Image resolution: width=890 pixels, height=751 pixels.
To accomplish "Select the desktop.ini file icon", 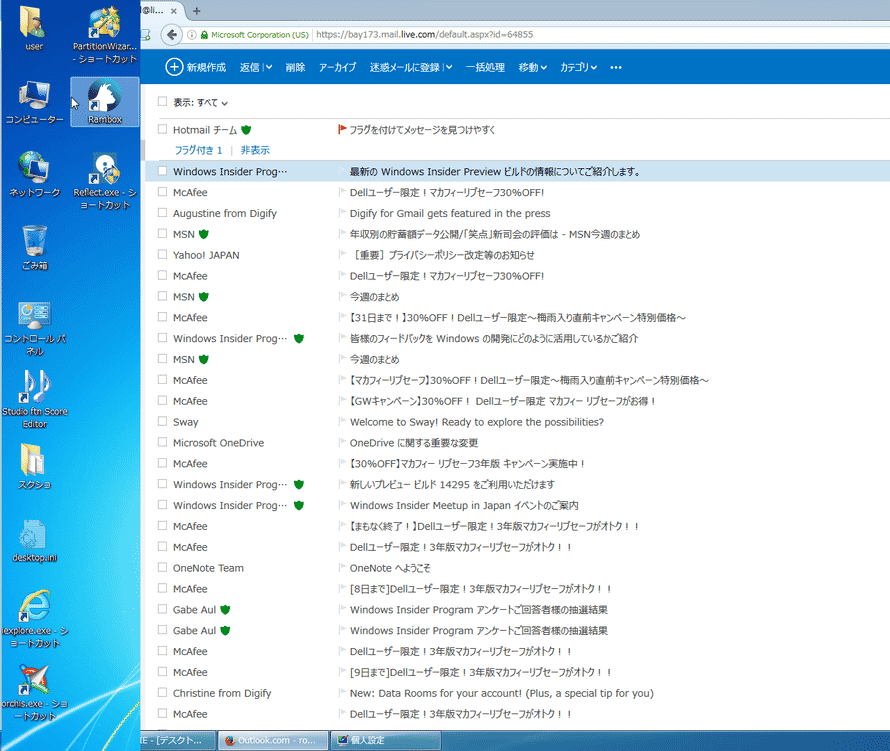I will point(34,540).
